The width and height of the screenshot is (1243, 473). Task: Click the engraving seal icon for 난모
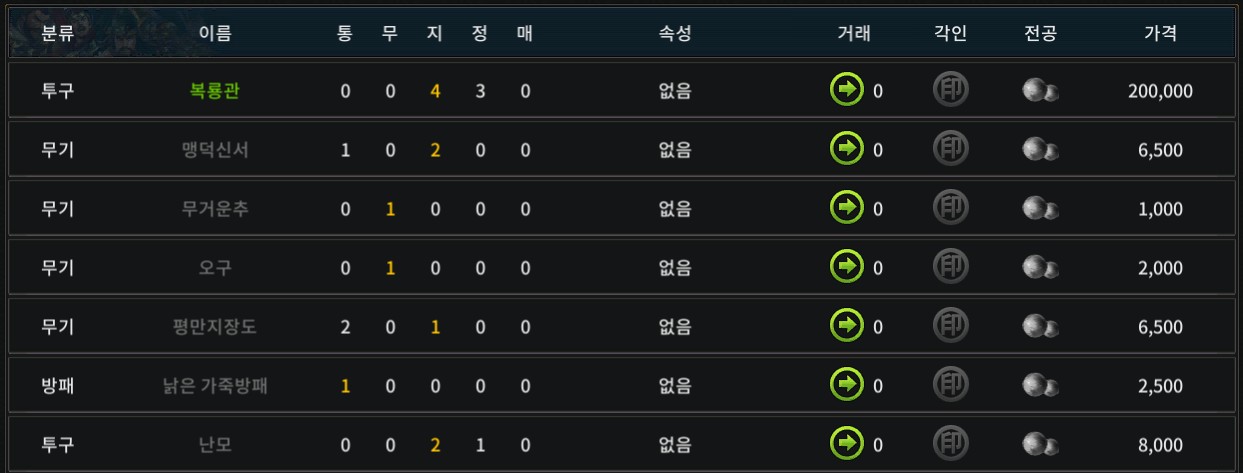[950, 445]
